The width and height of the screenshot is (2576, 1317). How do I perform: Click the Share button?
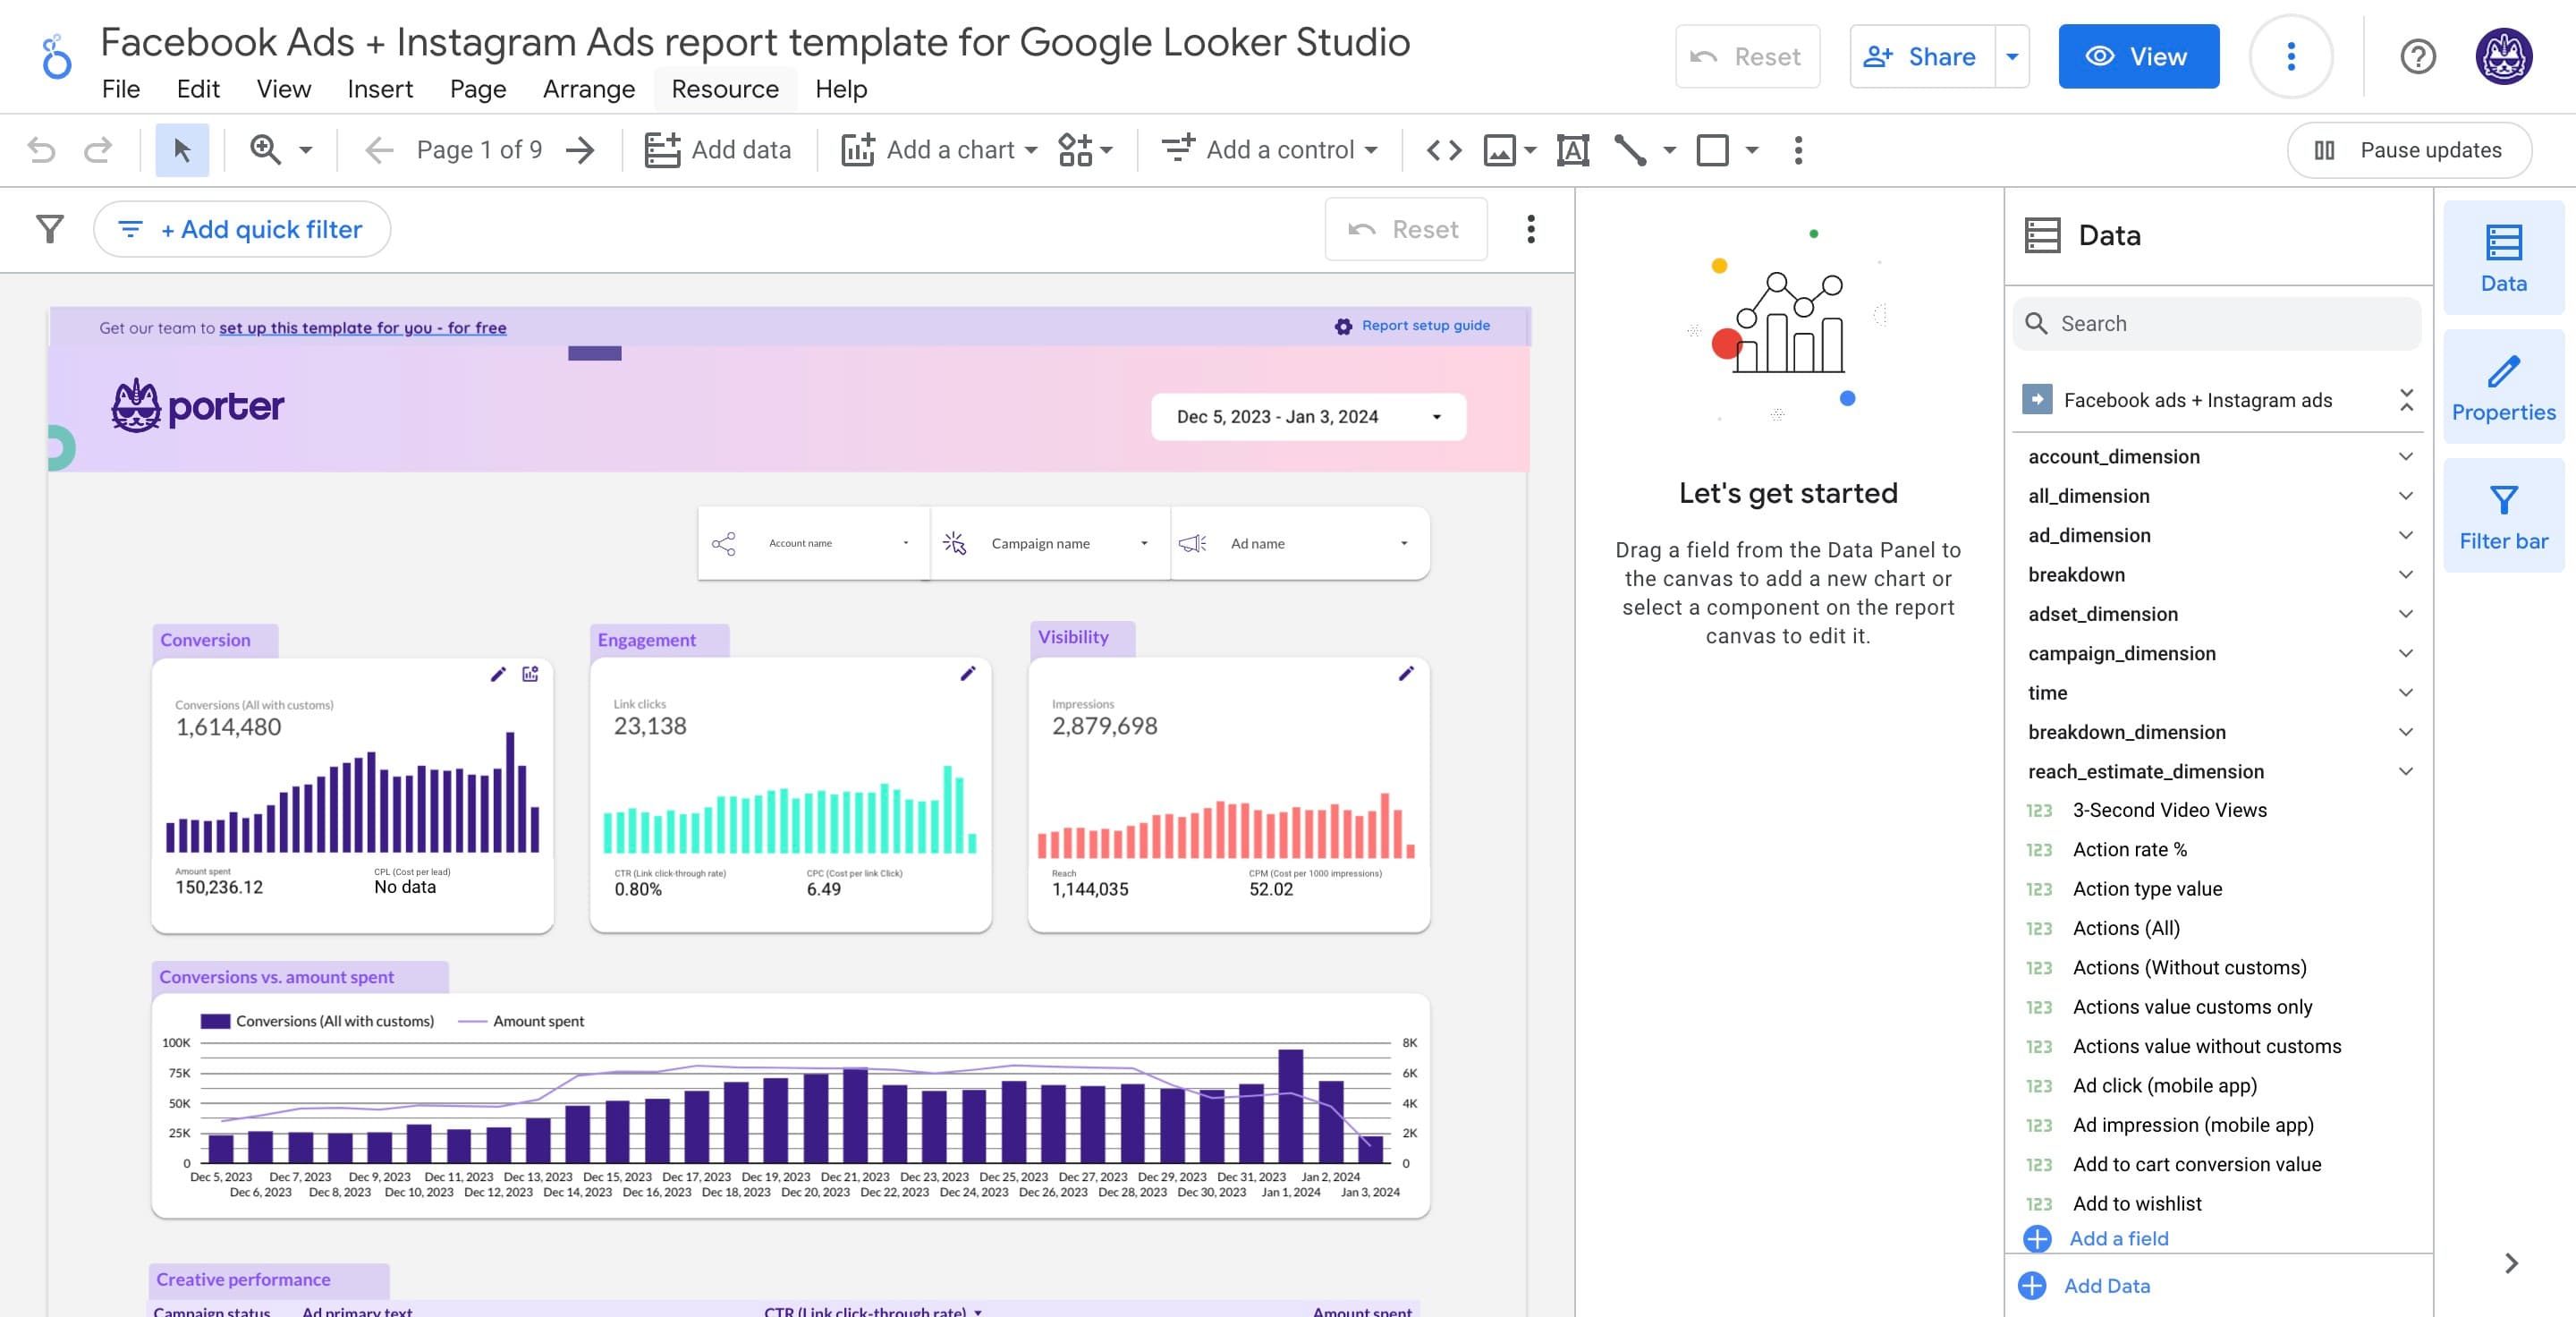point(1922,56)
